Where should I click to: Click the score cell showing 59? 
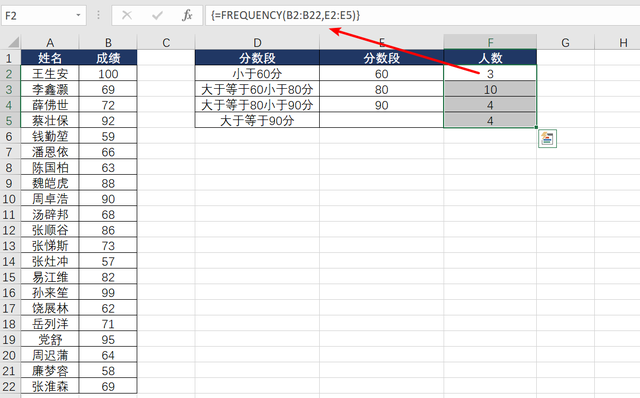point(108,136)
